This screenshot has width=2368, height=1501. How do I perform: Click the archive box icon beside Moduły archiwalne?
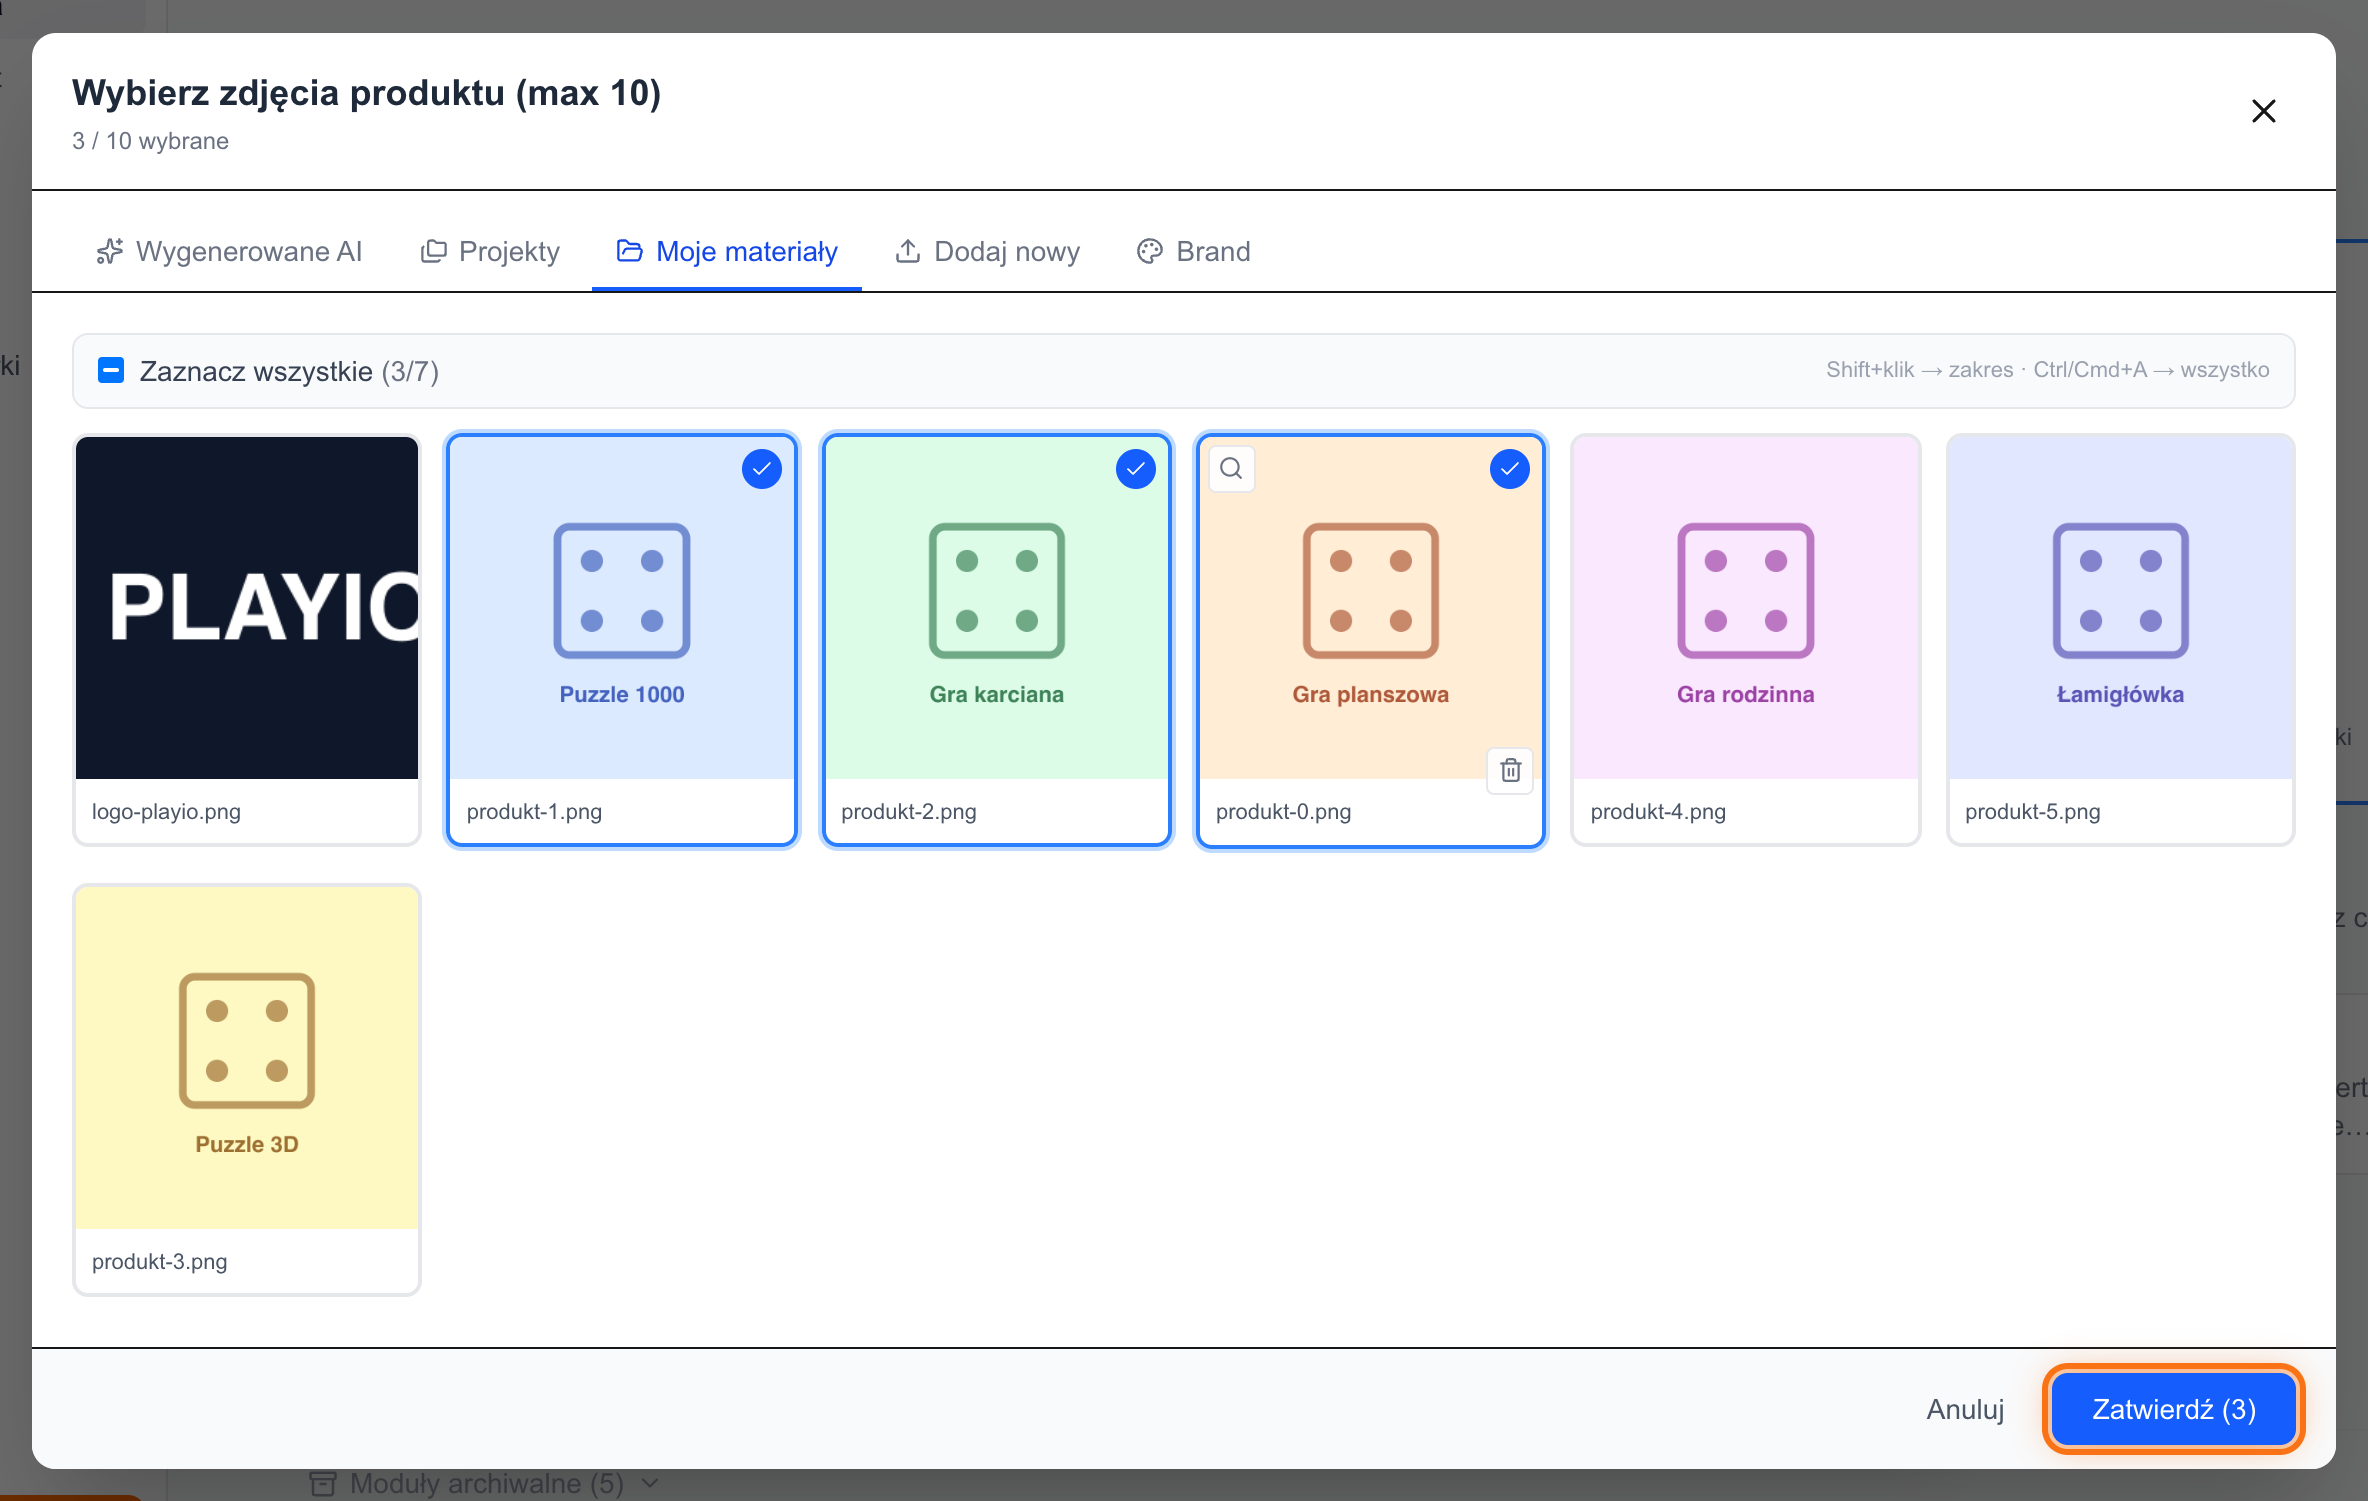(x=322, y=1484)
